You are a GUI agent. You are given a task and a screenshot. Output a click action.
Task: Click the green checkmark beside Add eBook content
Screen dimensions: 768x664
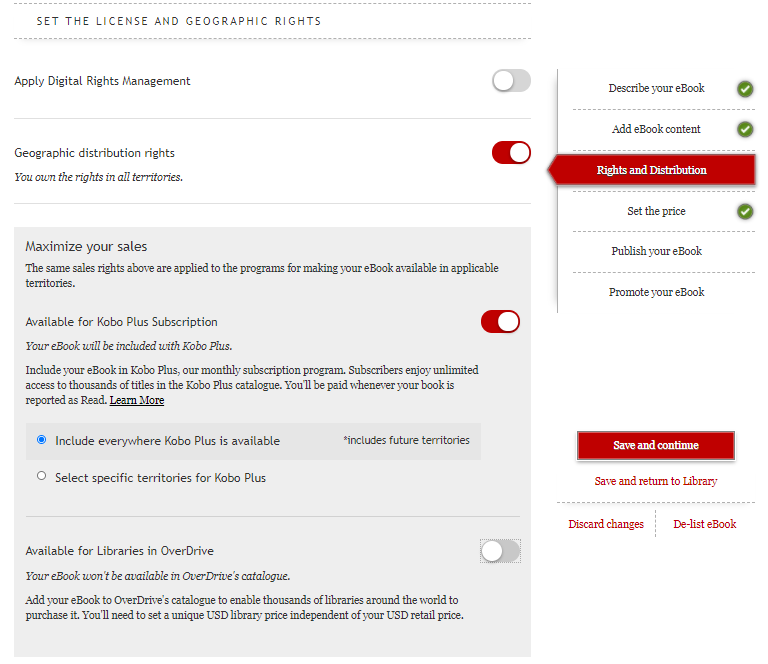745,129
